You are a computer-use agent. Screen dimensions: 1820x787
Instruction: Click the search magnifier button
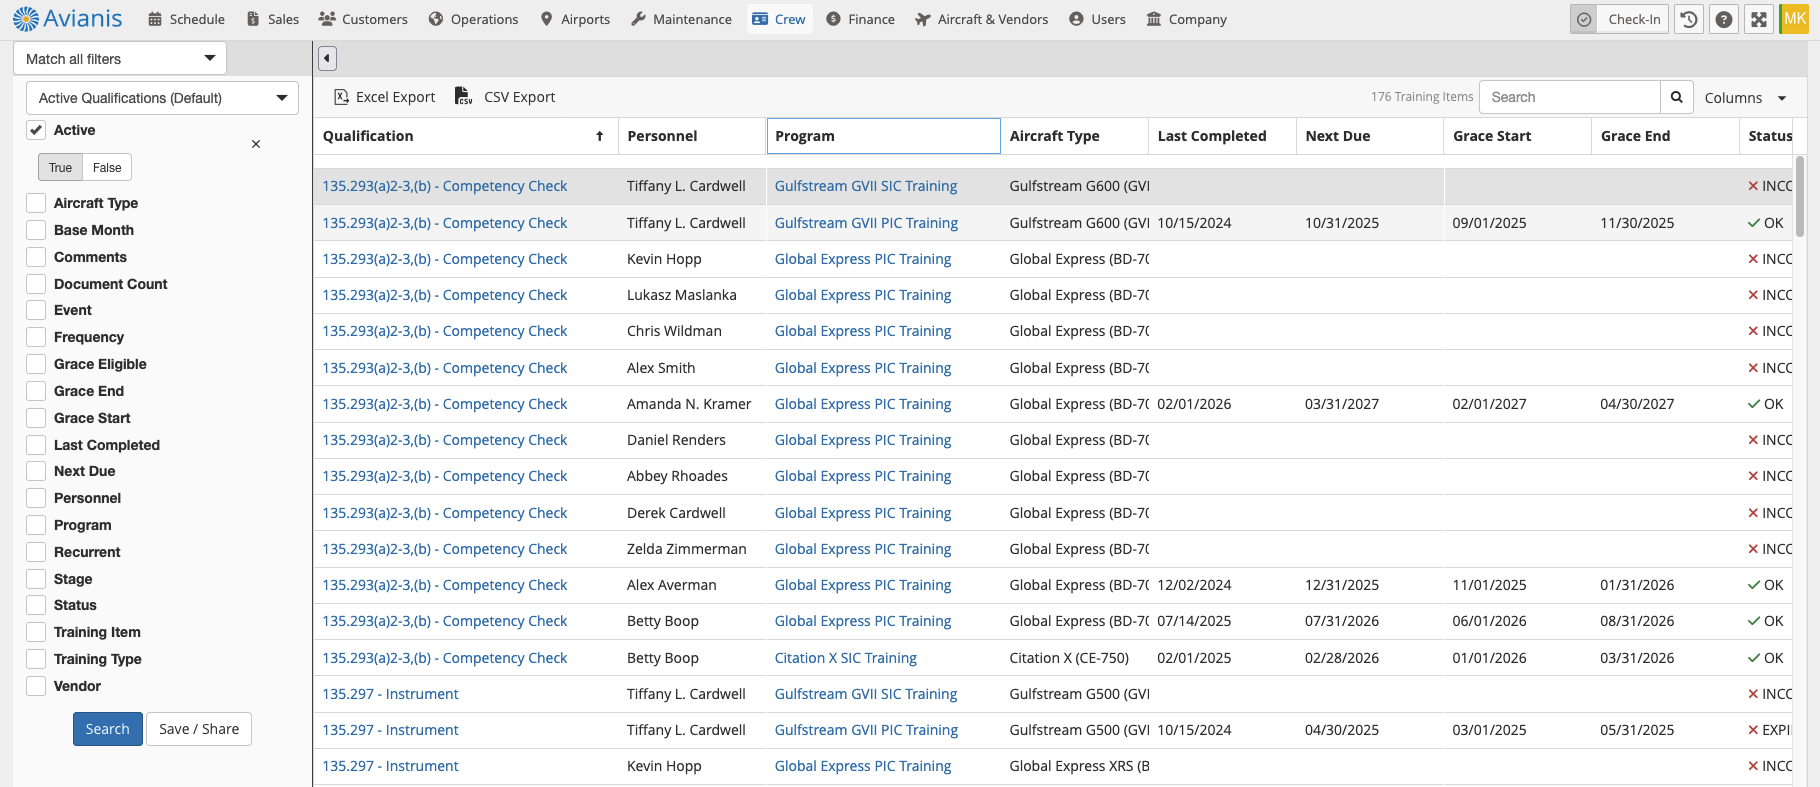tap(1677, 97)
